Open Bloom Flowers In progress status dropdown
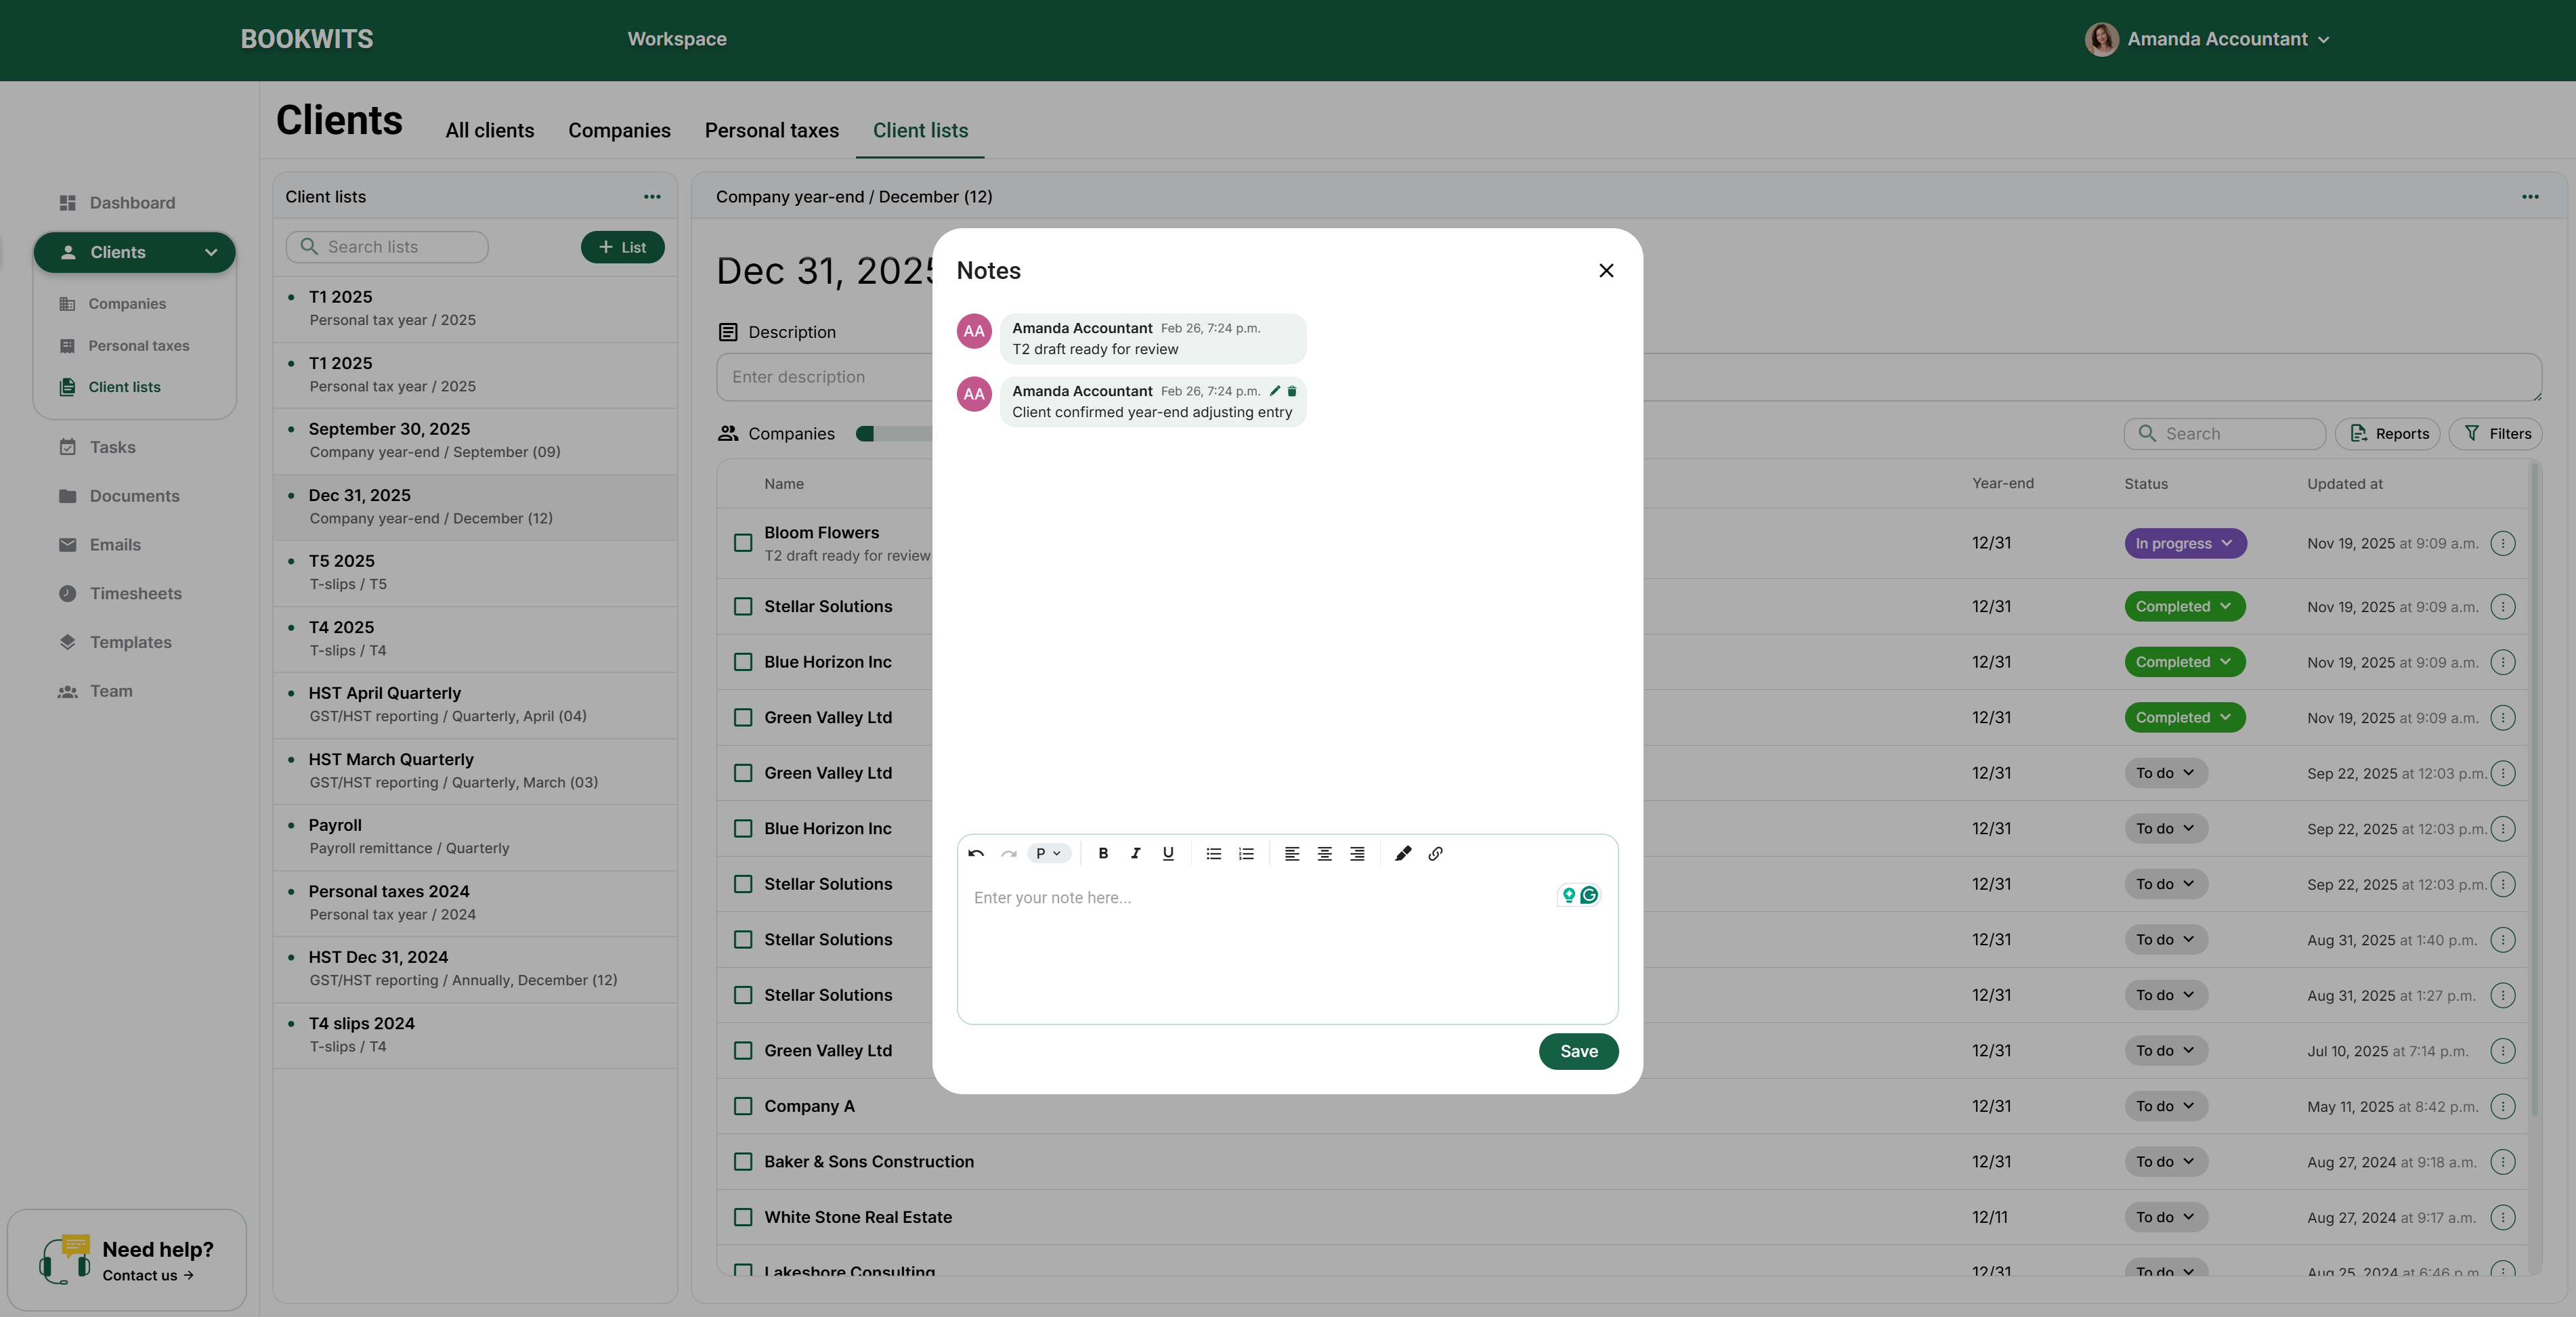Screen dimensions: 2576x1317 coord(2185,543)
